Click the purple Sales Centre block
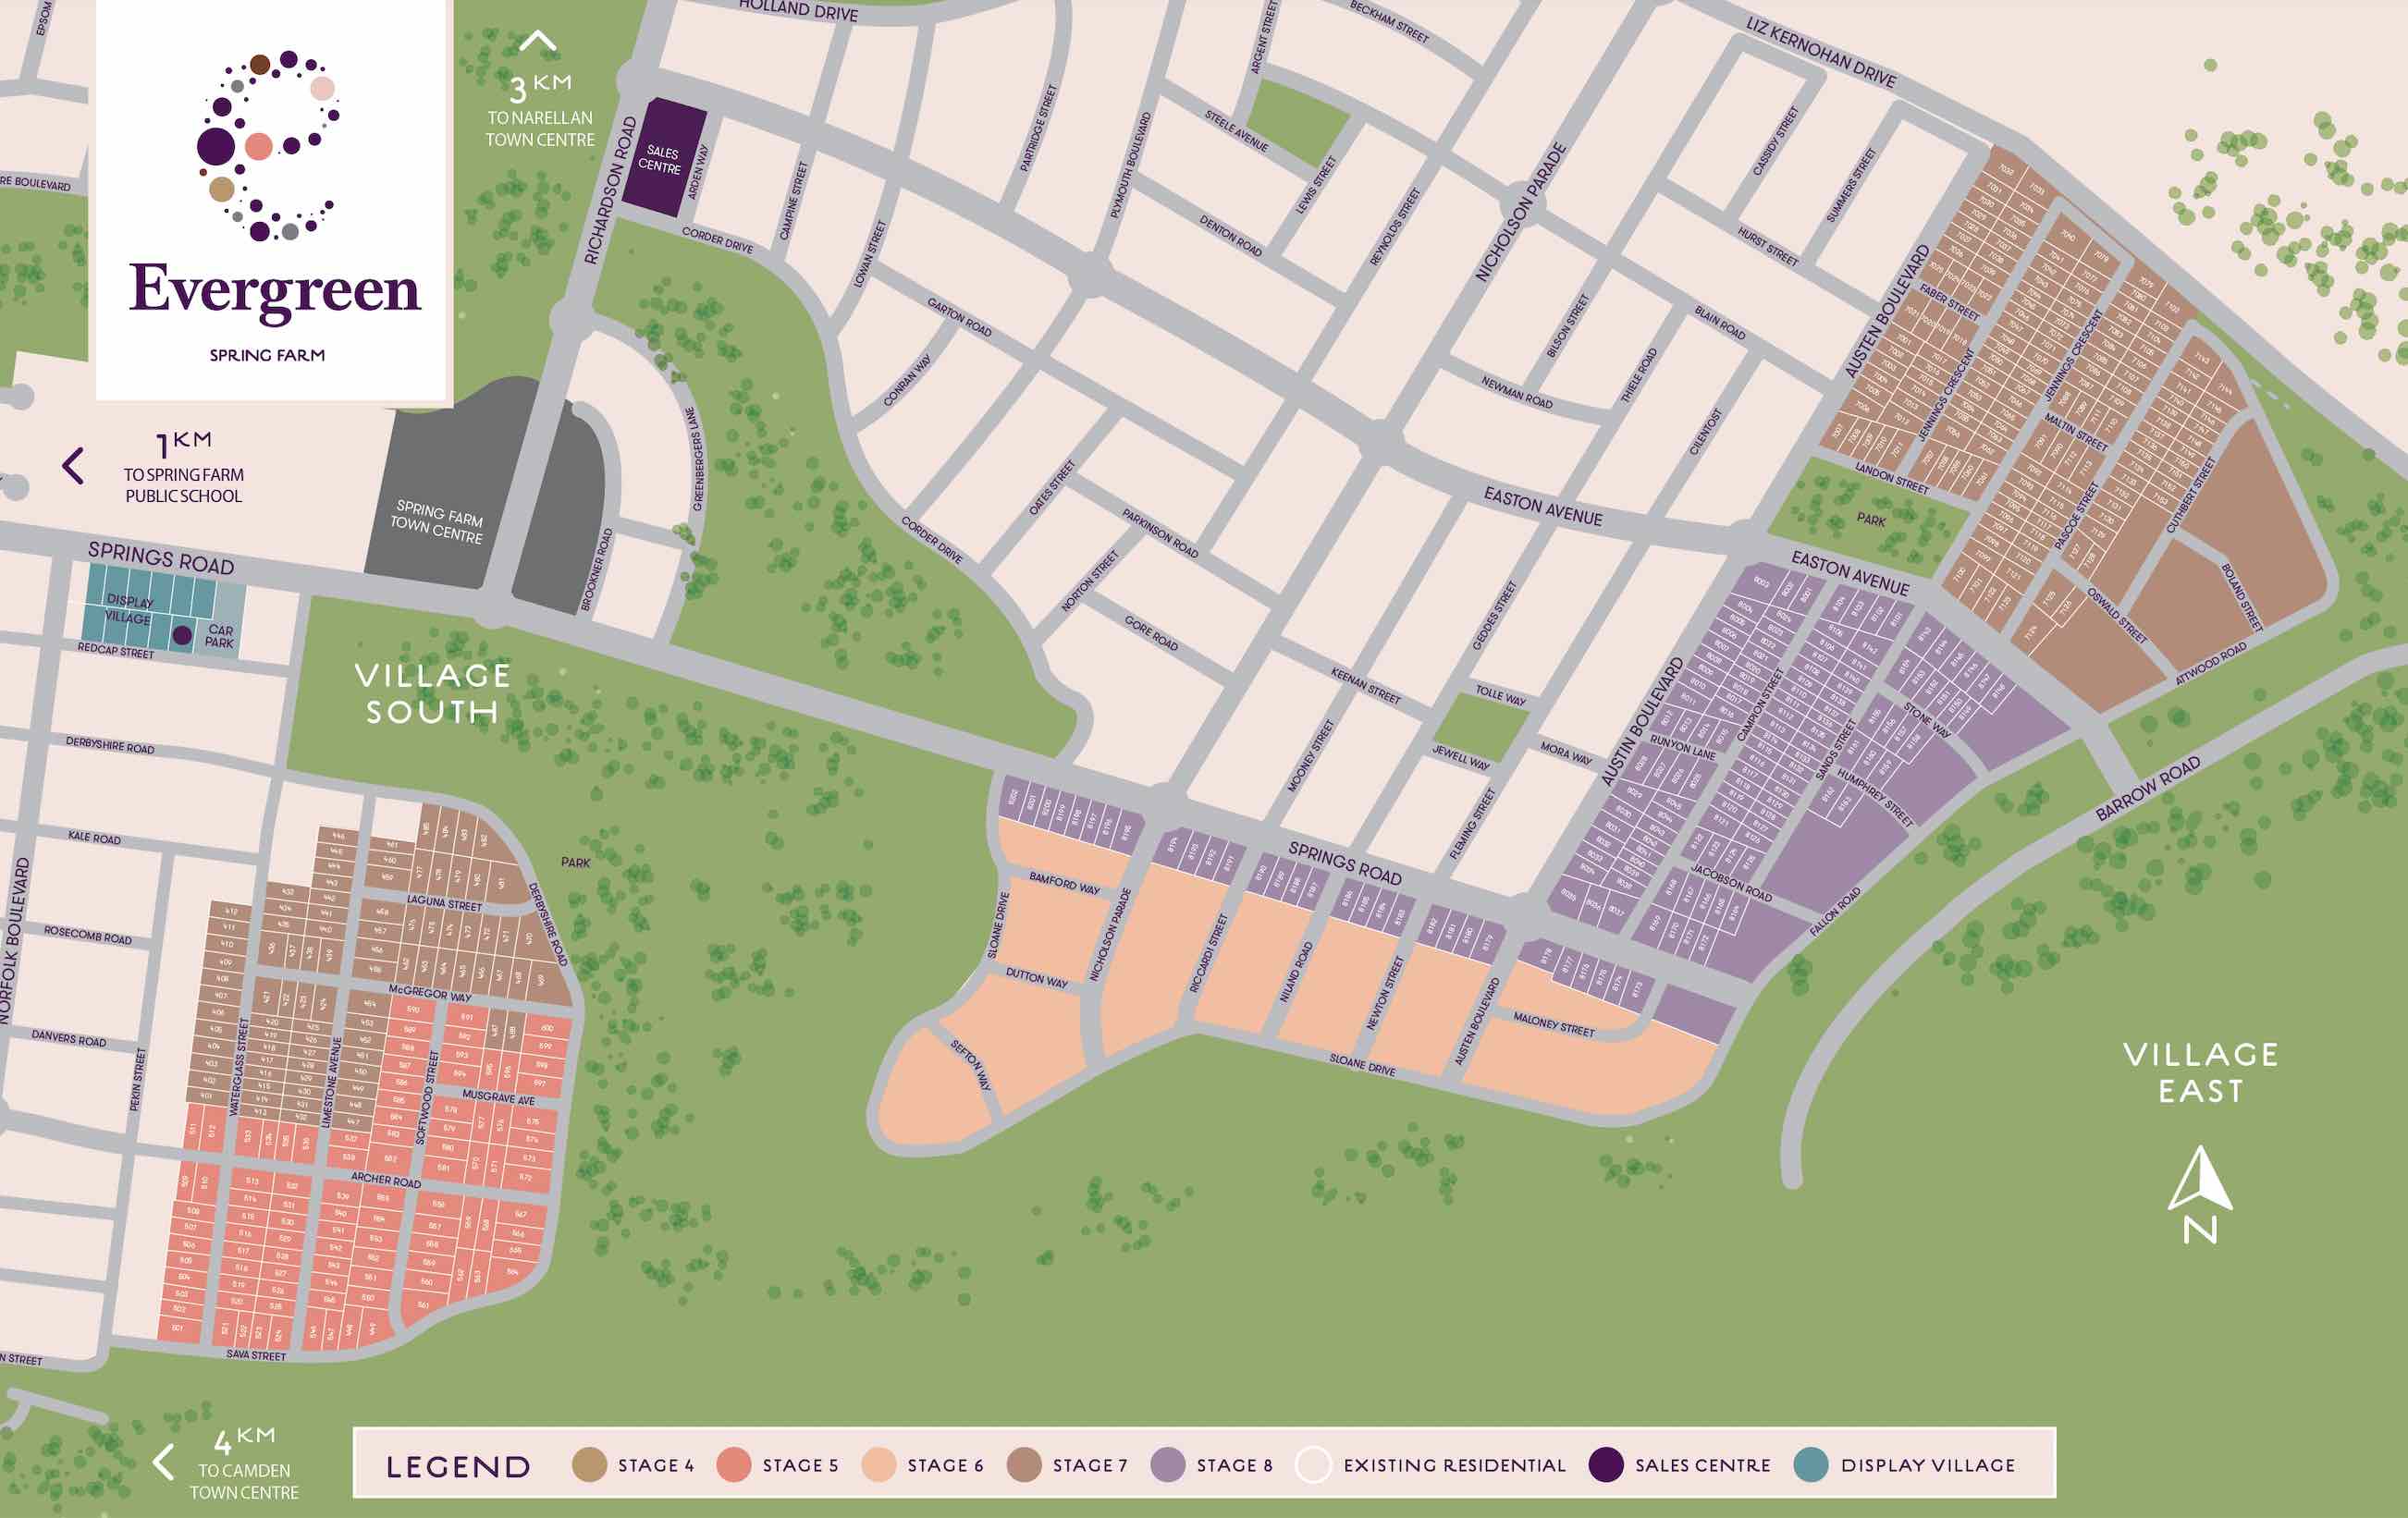2408x1518 pixels. click(x=663, y=157)
